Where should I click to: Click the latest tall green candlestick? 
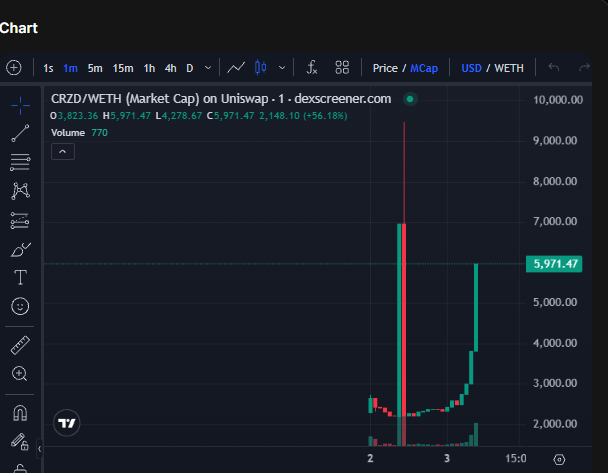pos(476,307)
